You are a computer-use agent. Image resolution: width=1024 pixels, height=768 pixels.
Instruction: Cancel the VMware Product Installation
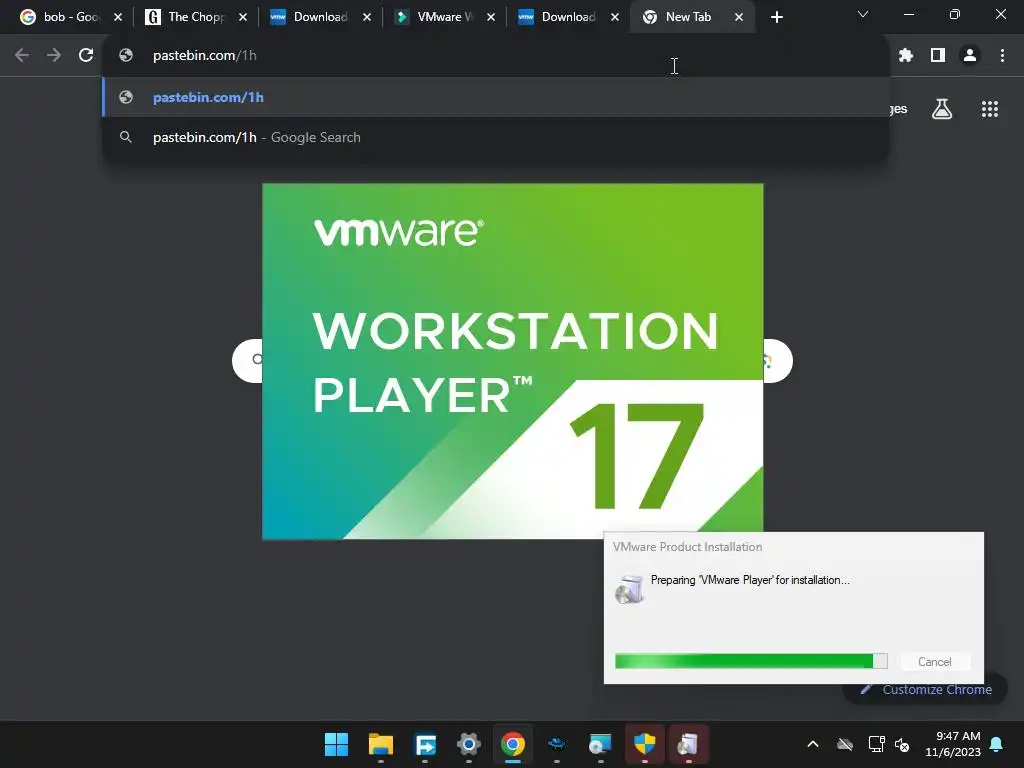(x=935, y=662)
